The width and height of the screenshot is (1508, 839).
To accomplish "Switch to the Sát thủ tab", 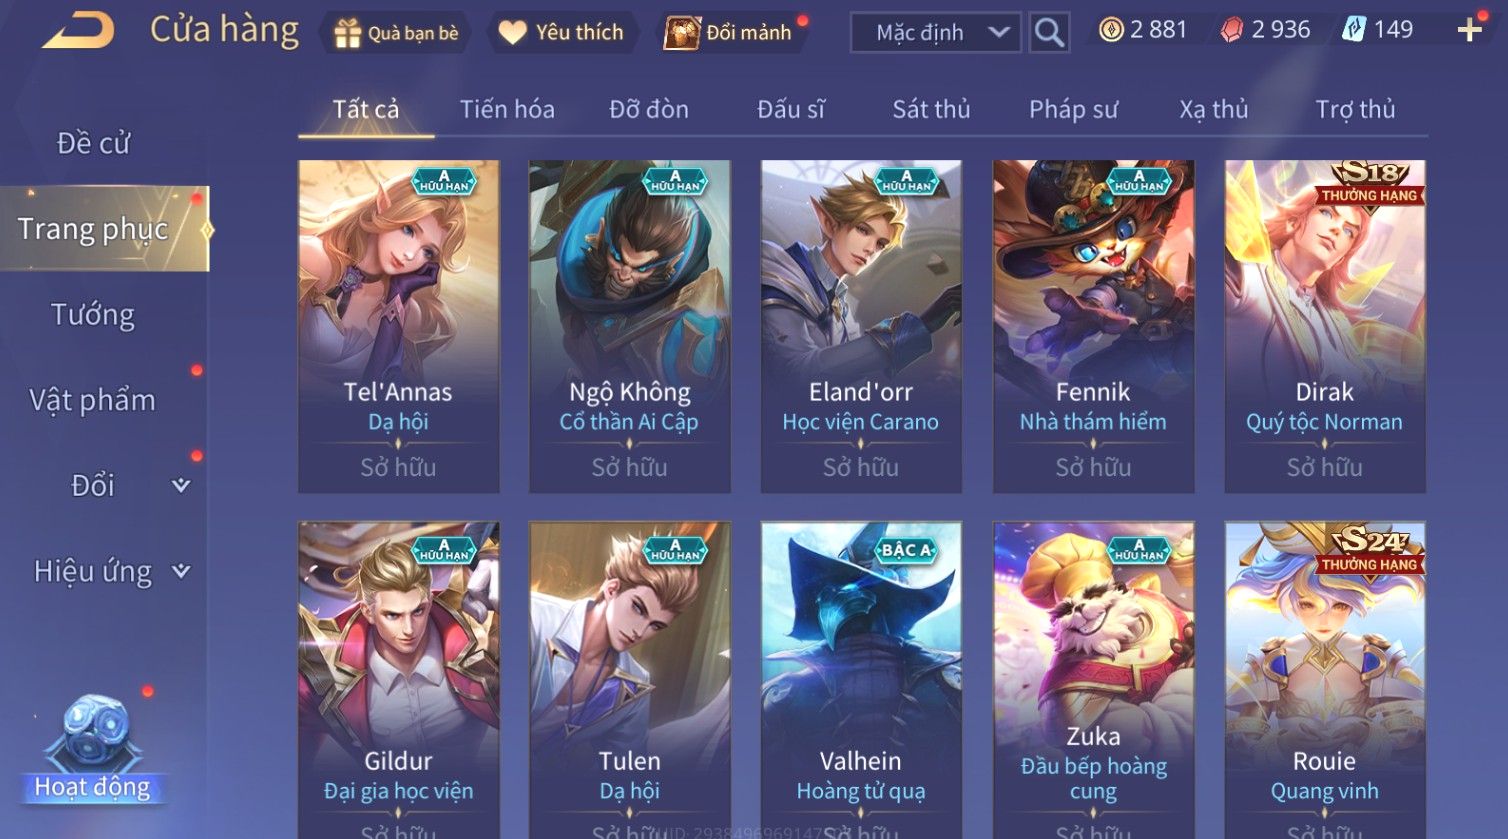I will pyautogui.click(x=931, y=109).
